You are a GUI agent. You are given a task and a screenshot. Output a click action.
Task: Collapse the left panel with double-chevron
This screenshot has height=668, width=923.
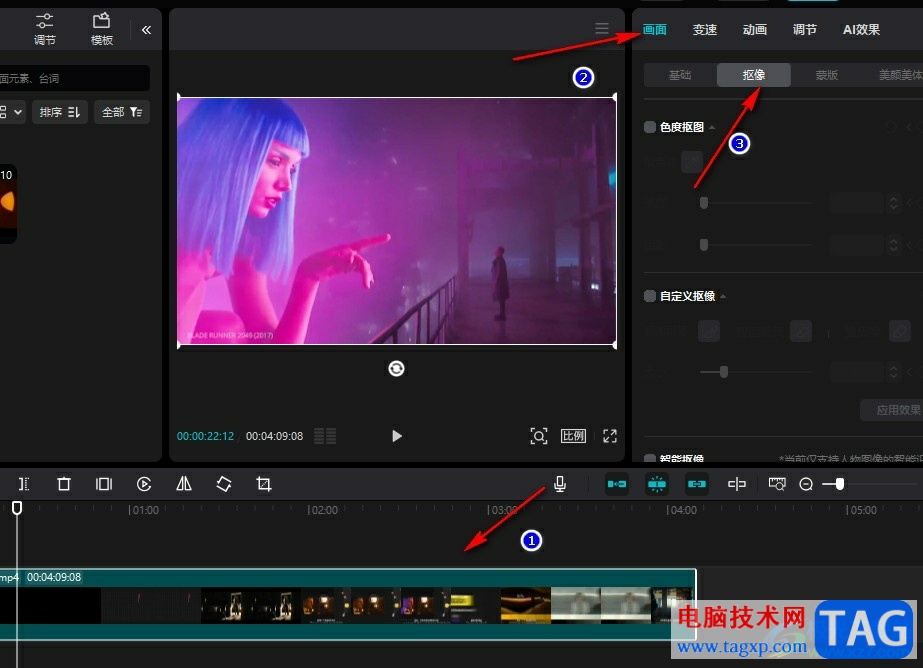pos(146,30)
